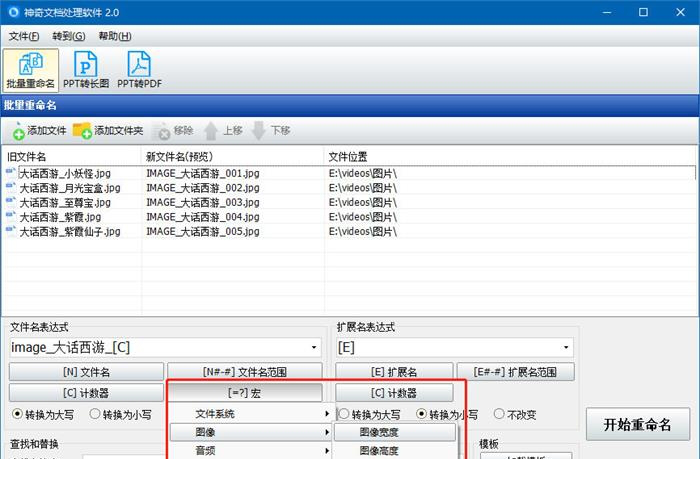The image size is (700, 477).
Task: Open the 转到(G) menu
Action: [68, 36]
